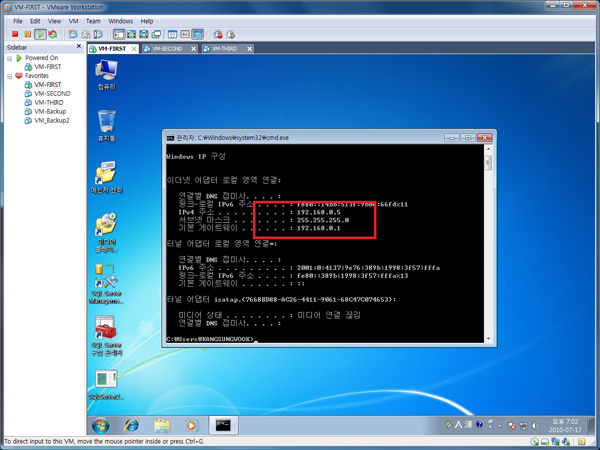Open the Edit menu
The image size is (600, 450).
coord(35,21)
